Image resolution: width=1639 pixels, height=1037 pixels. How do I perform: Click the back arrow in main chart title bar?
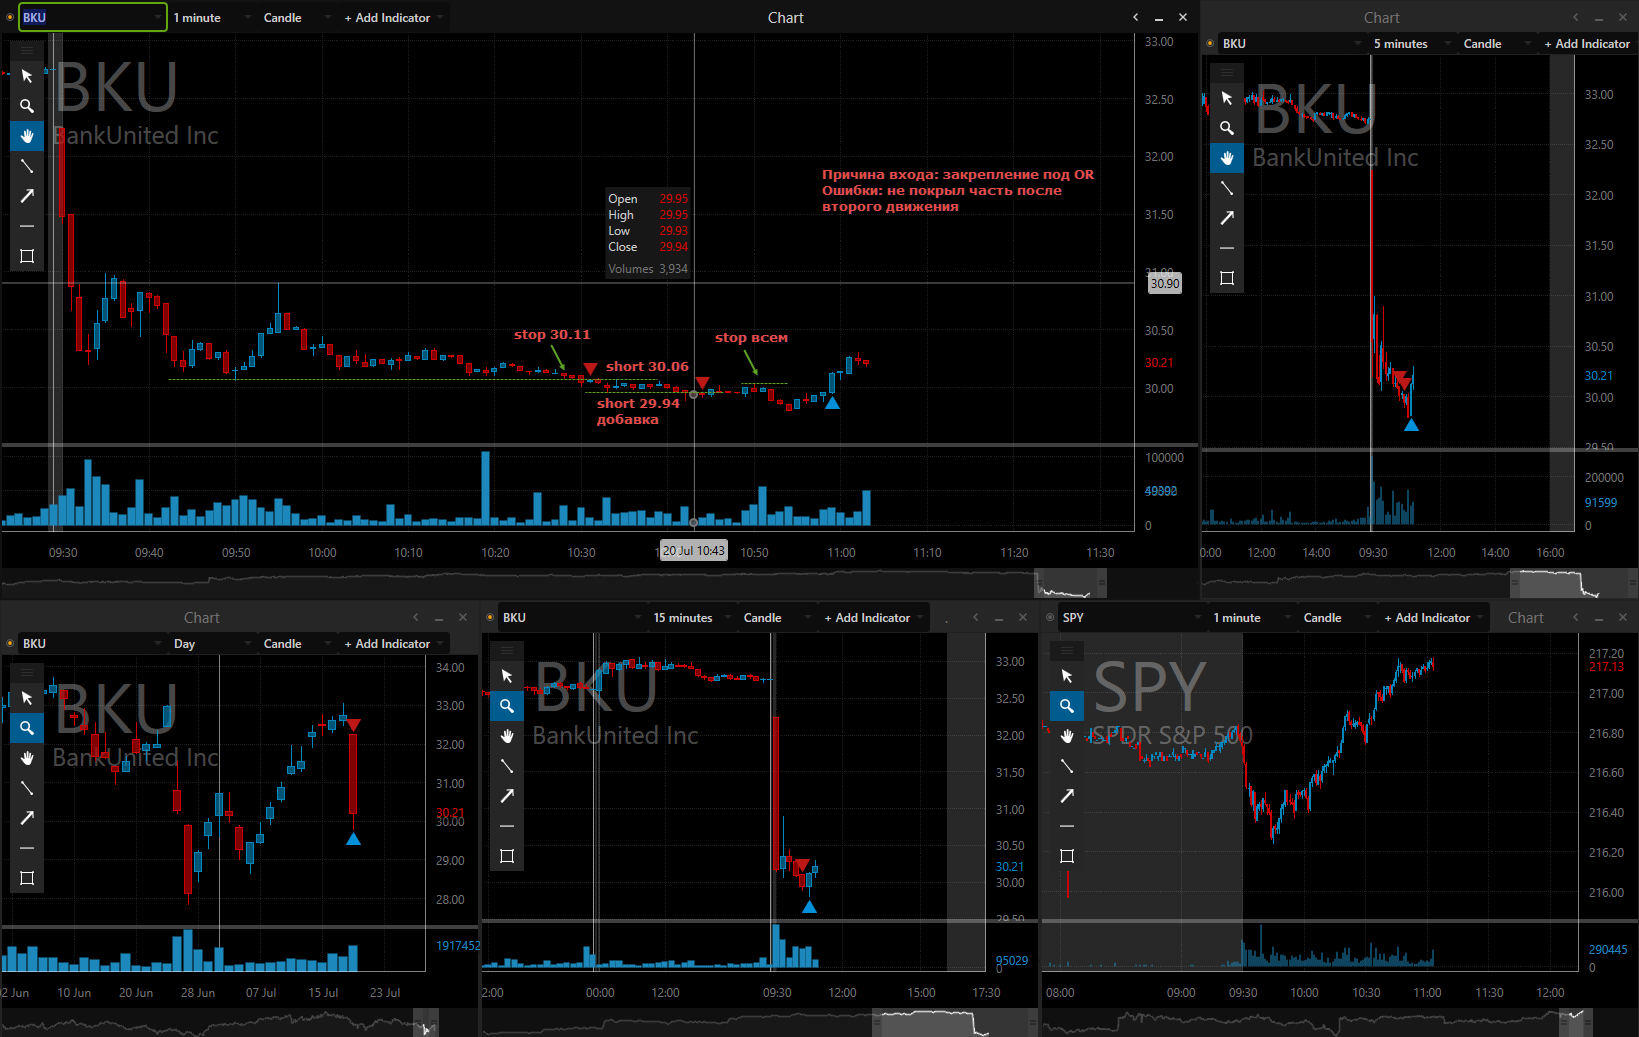(x=1135, y=18)
